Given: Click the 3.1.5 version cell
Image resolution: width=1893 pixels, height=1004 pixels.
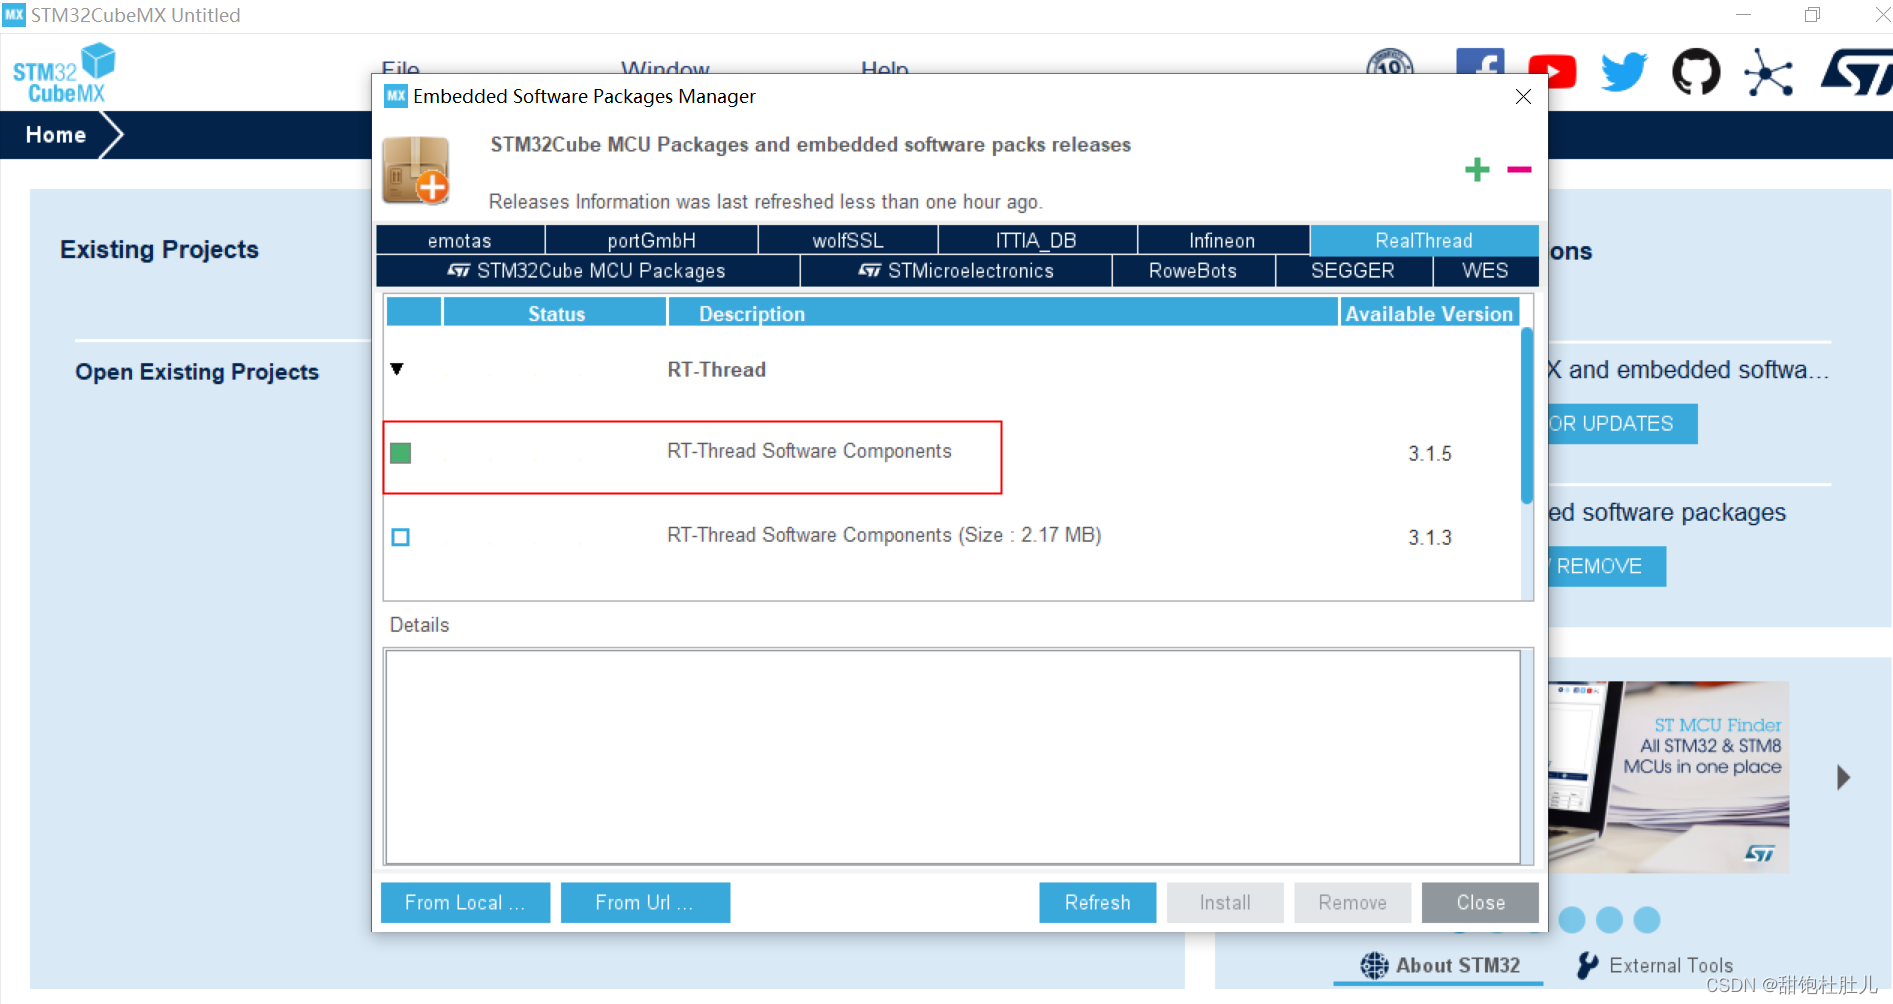Looking at the screenshot, I should [x=1430, y=453].
